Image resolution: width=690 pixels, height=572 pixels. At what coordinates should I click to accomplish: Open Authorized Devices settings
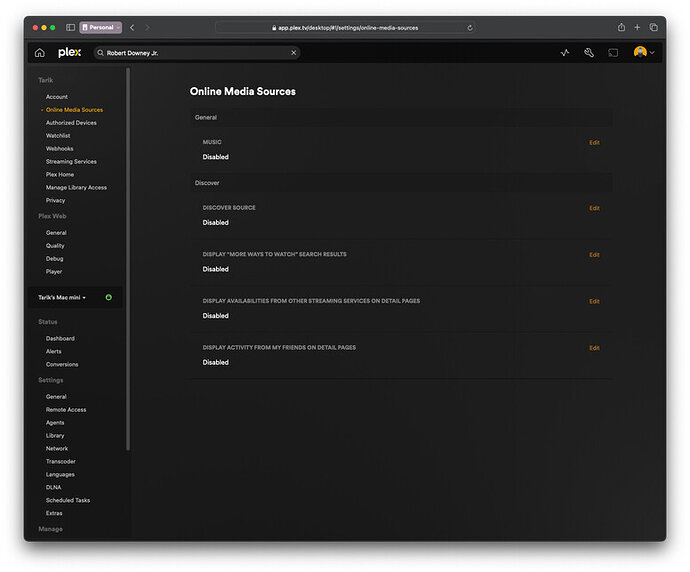click(71, 123)
